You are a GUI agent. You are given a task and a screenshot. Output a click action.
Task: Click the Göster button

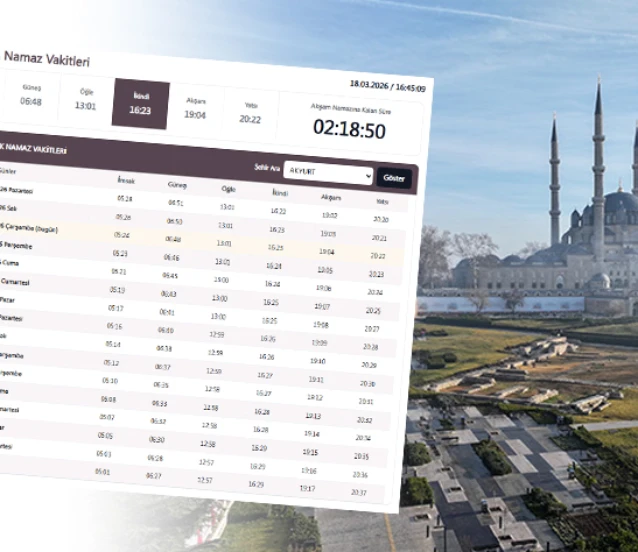(394, 178)
